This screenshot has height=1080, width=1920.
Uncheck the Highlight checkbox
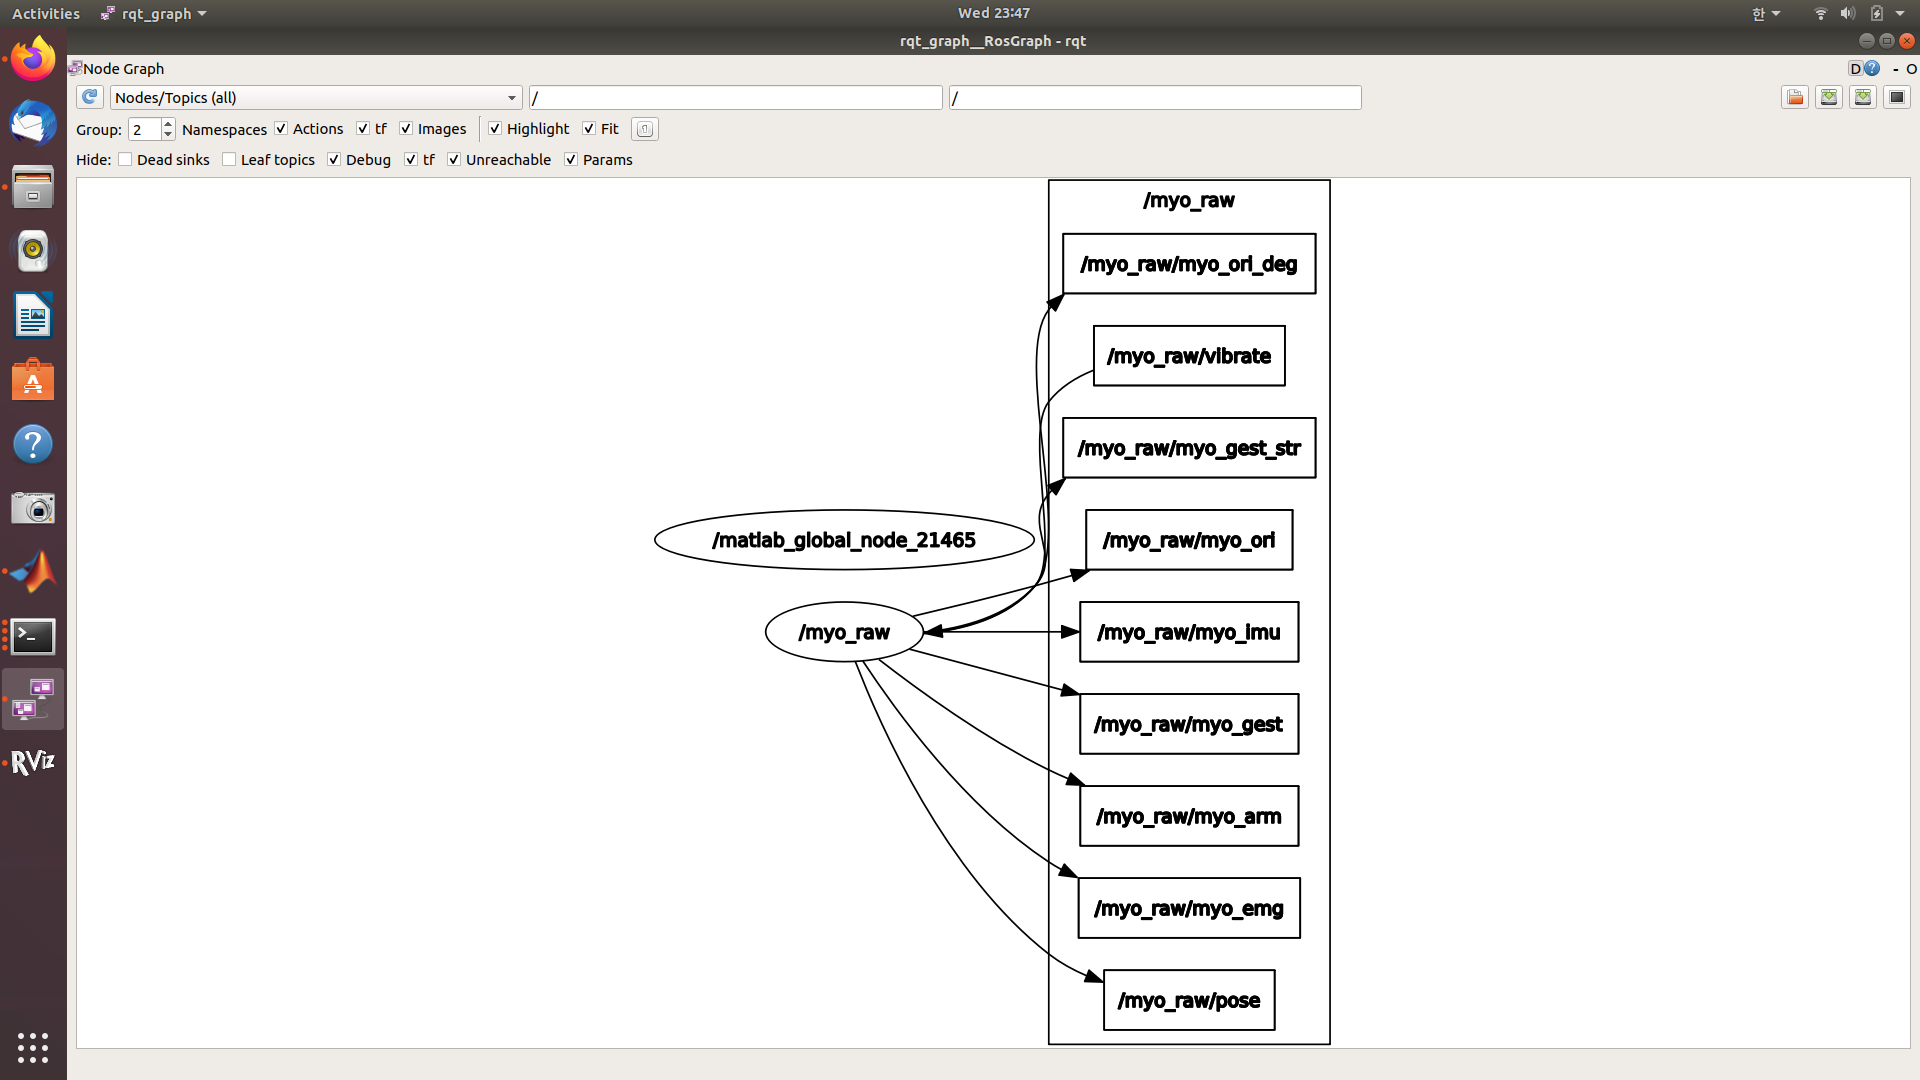495,129
